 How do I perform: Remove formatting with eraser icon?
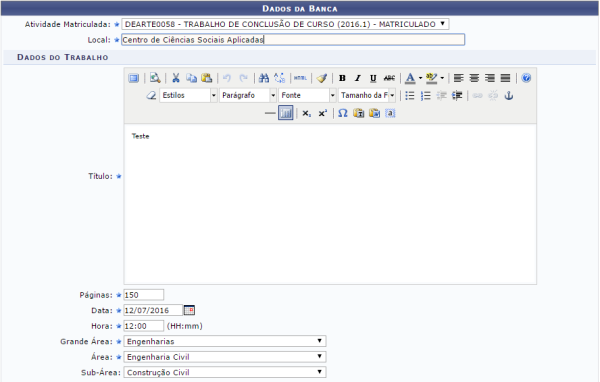[x=151, y=95]
